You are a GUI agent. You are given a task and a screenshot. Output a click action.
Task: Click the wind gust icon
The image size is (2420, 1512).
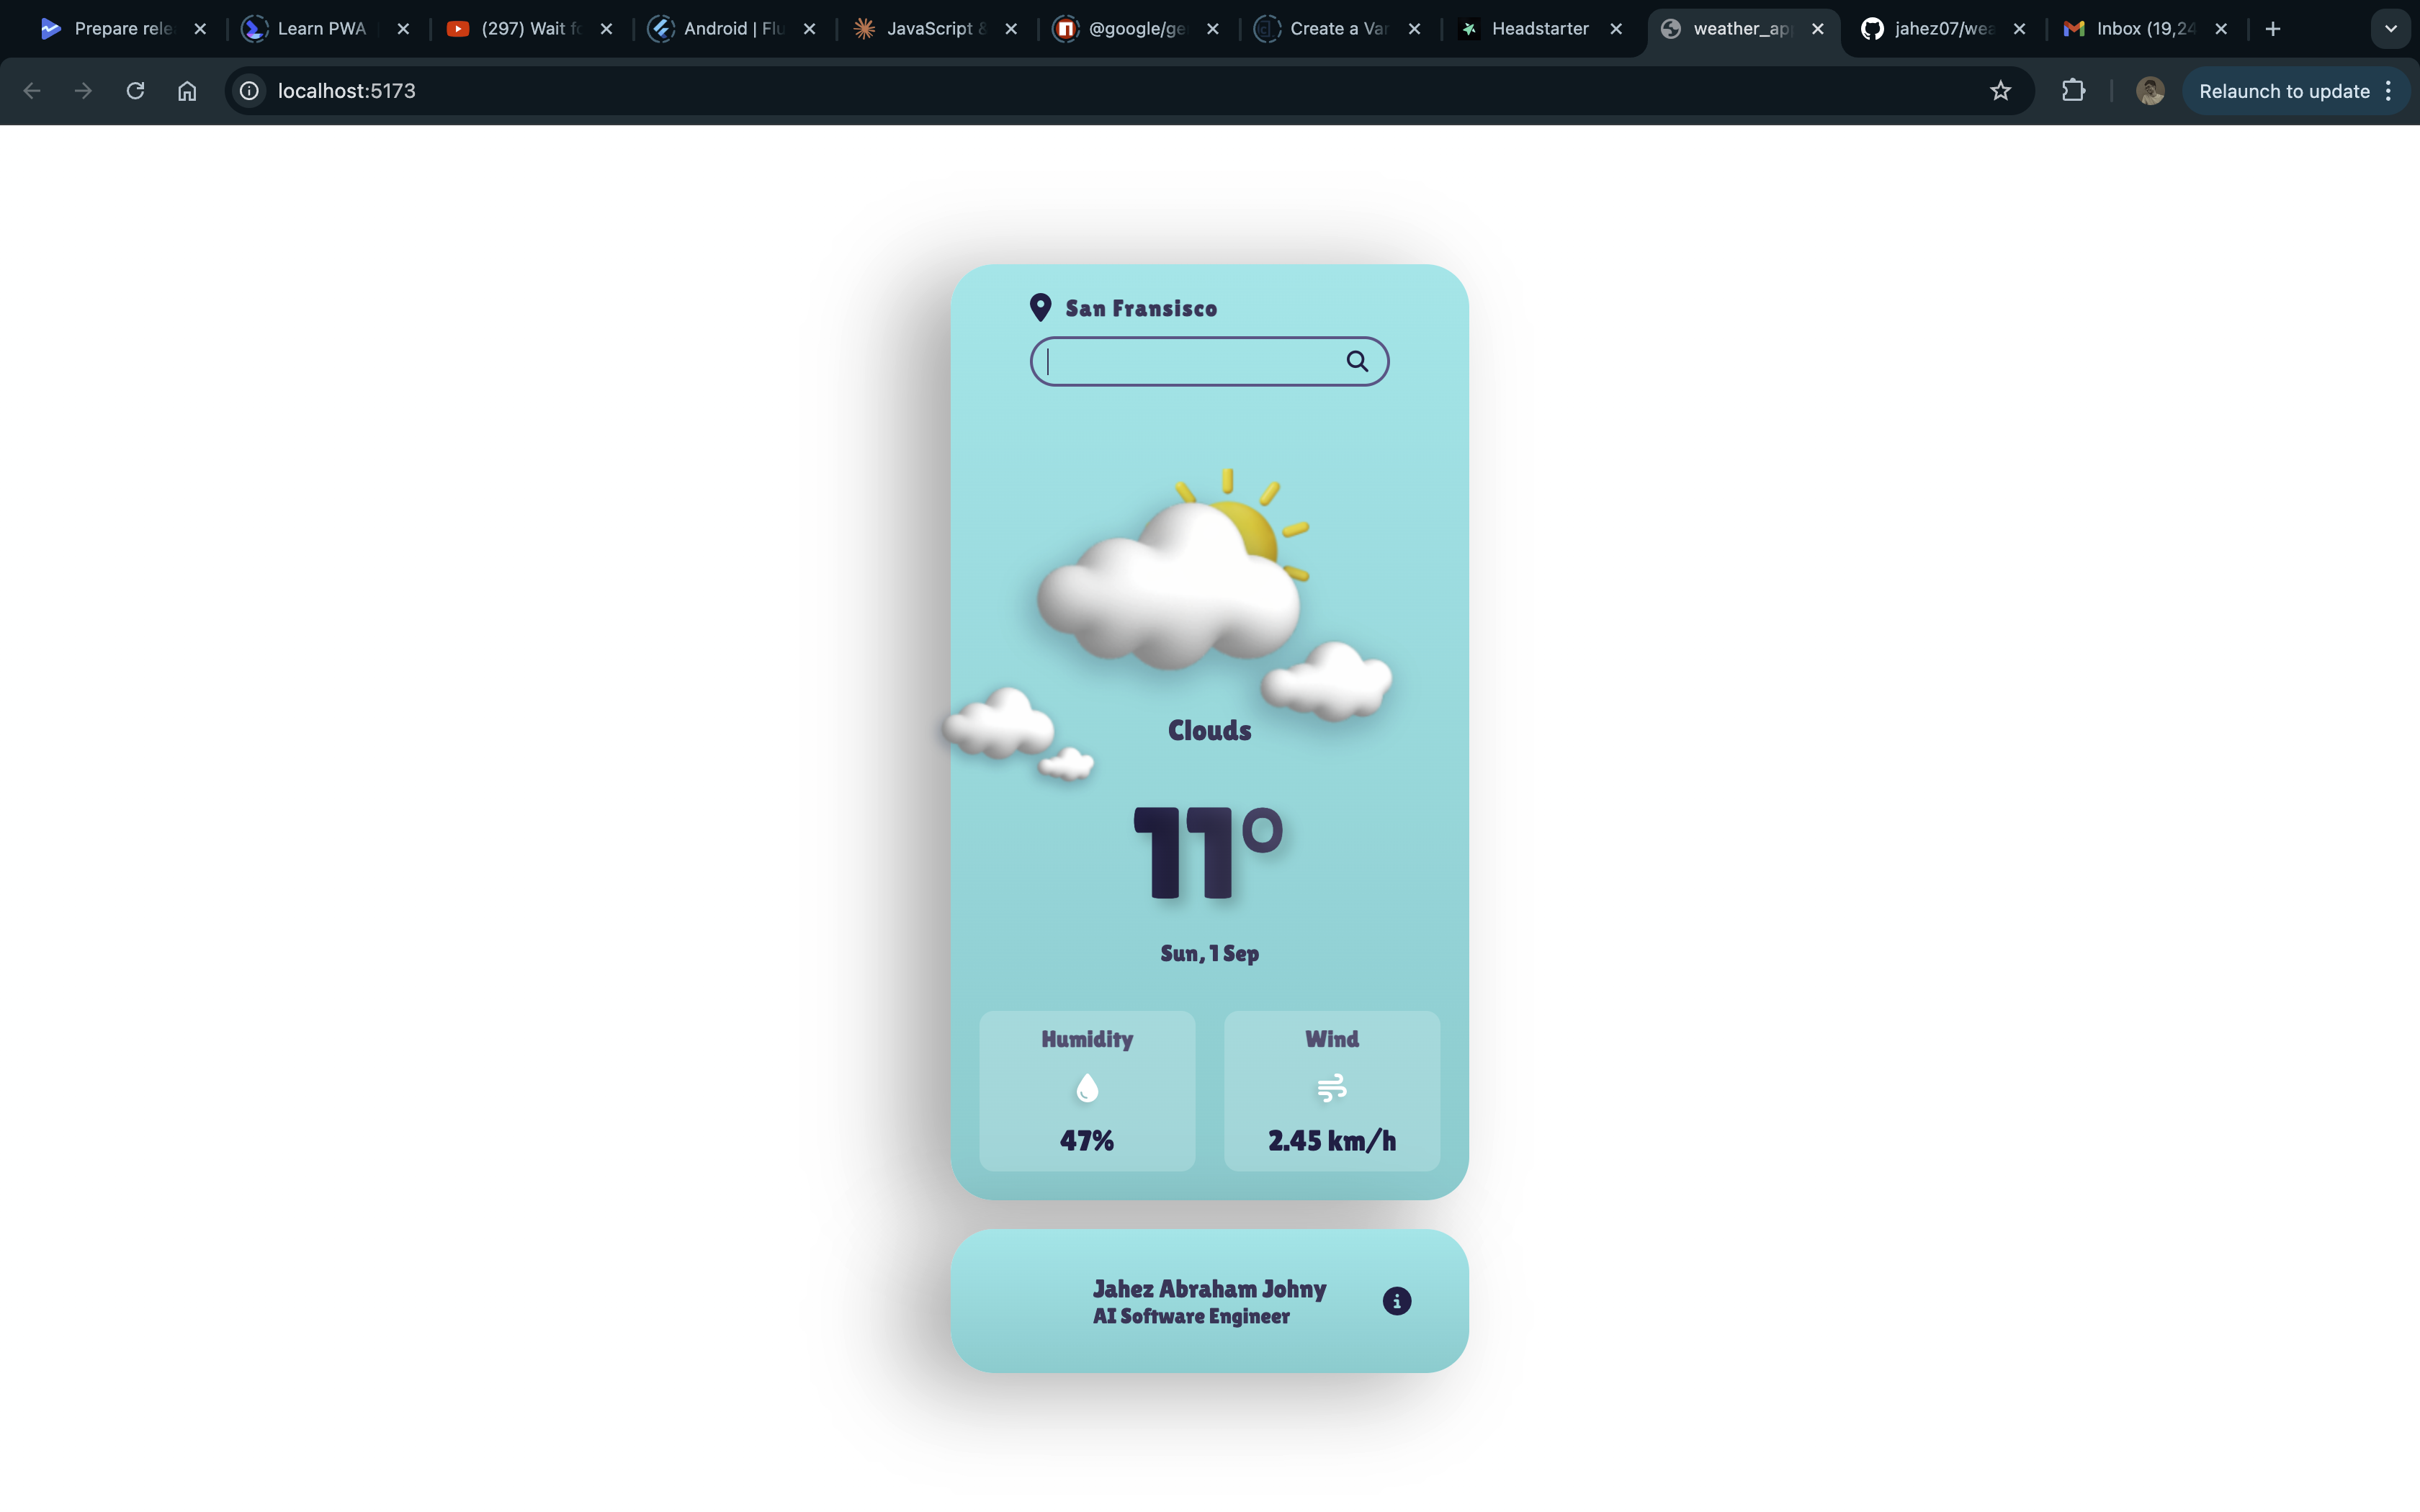point(1331,1088)
